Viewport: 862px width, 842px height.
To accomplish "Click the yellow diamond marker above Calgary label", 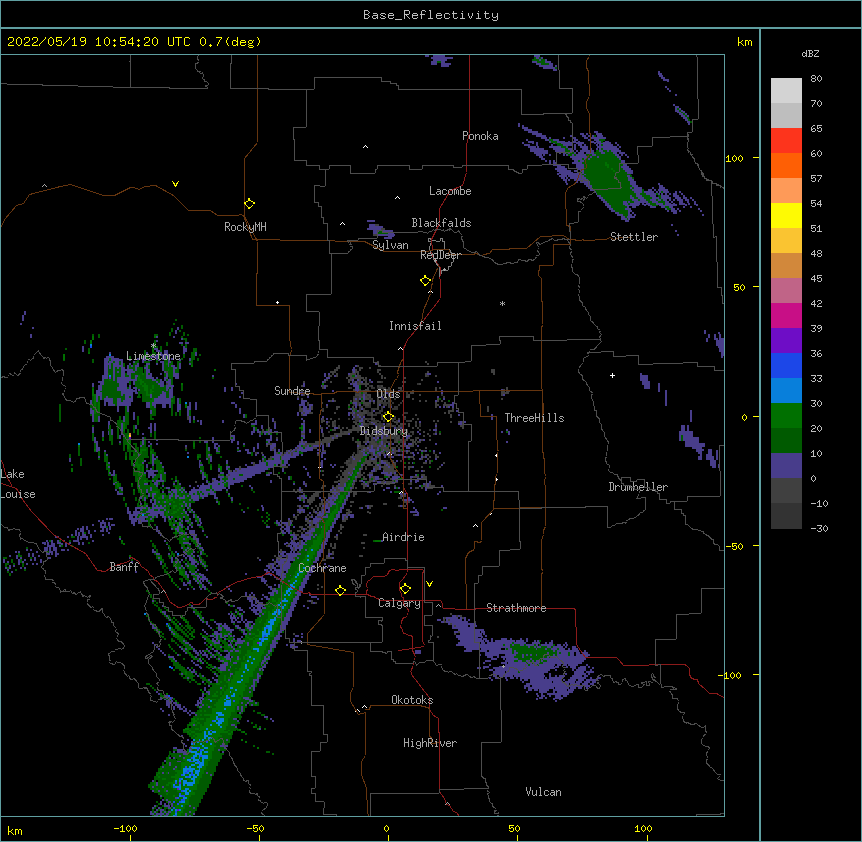I will click(405, 589).
